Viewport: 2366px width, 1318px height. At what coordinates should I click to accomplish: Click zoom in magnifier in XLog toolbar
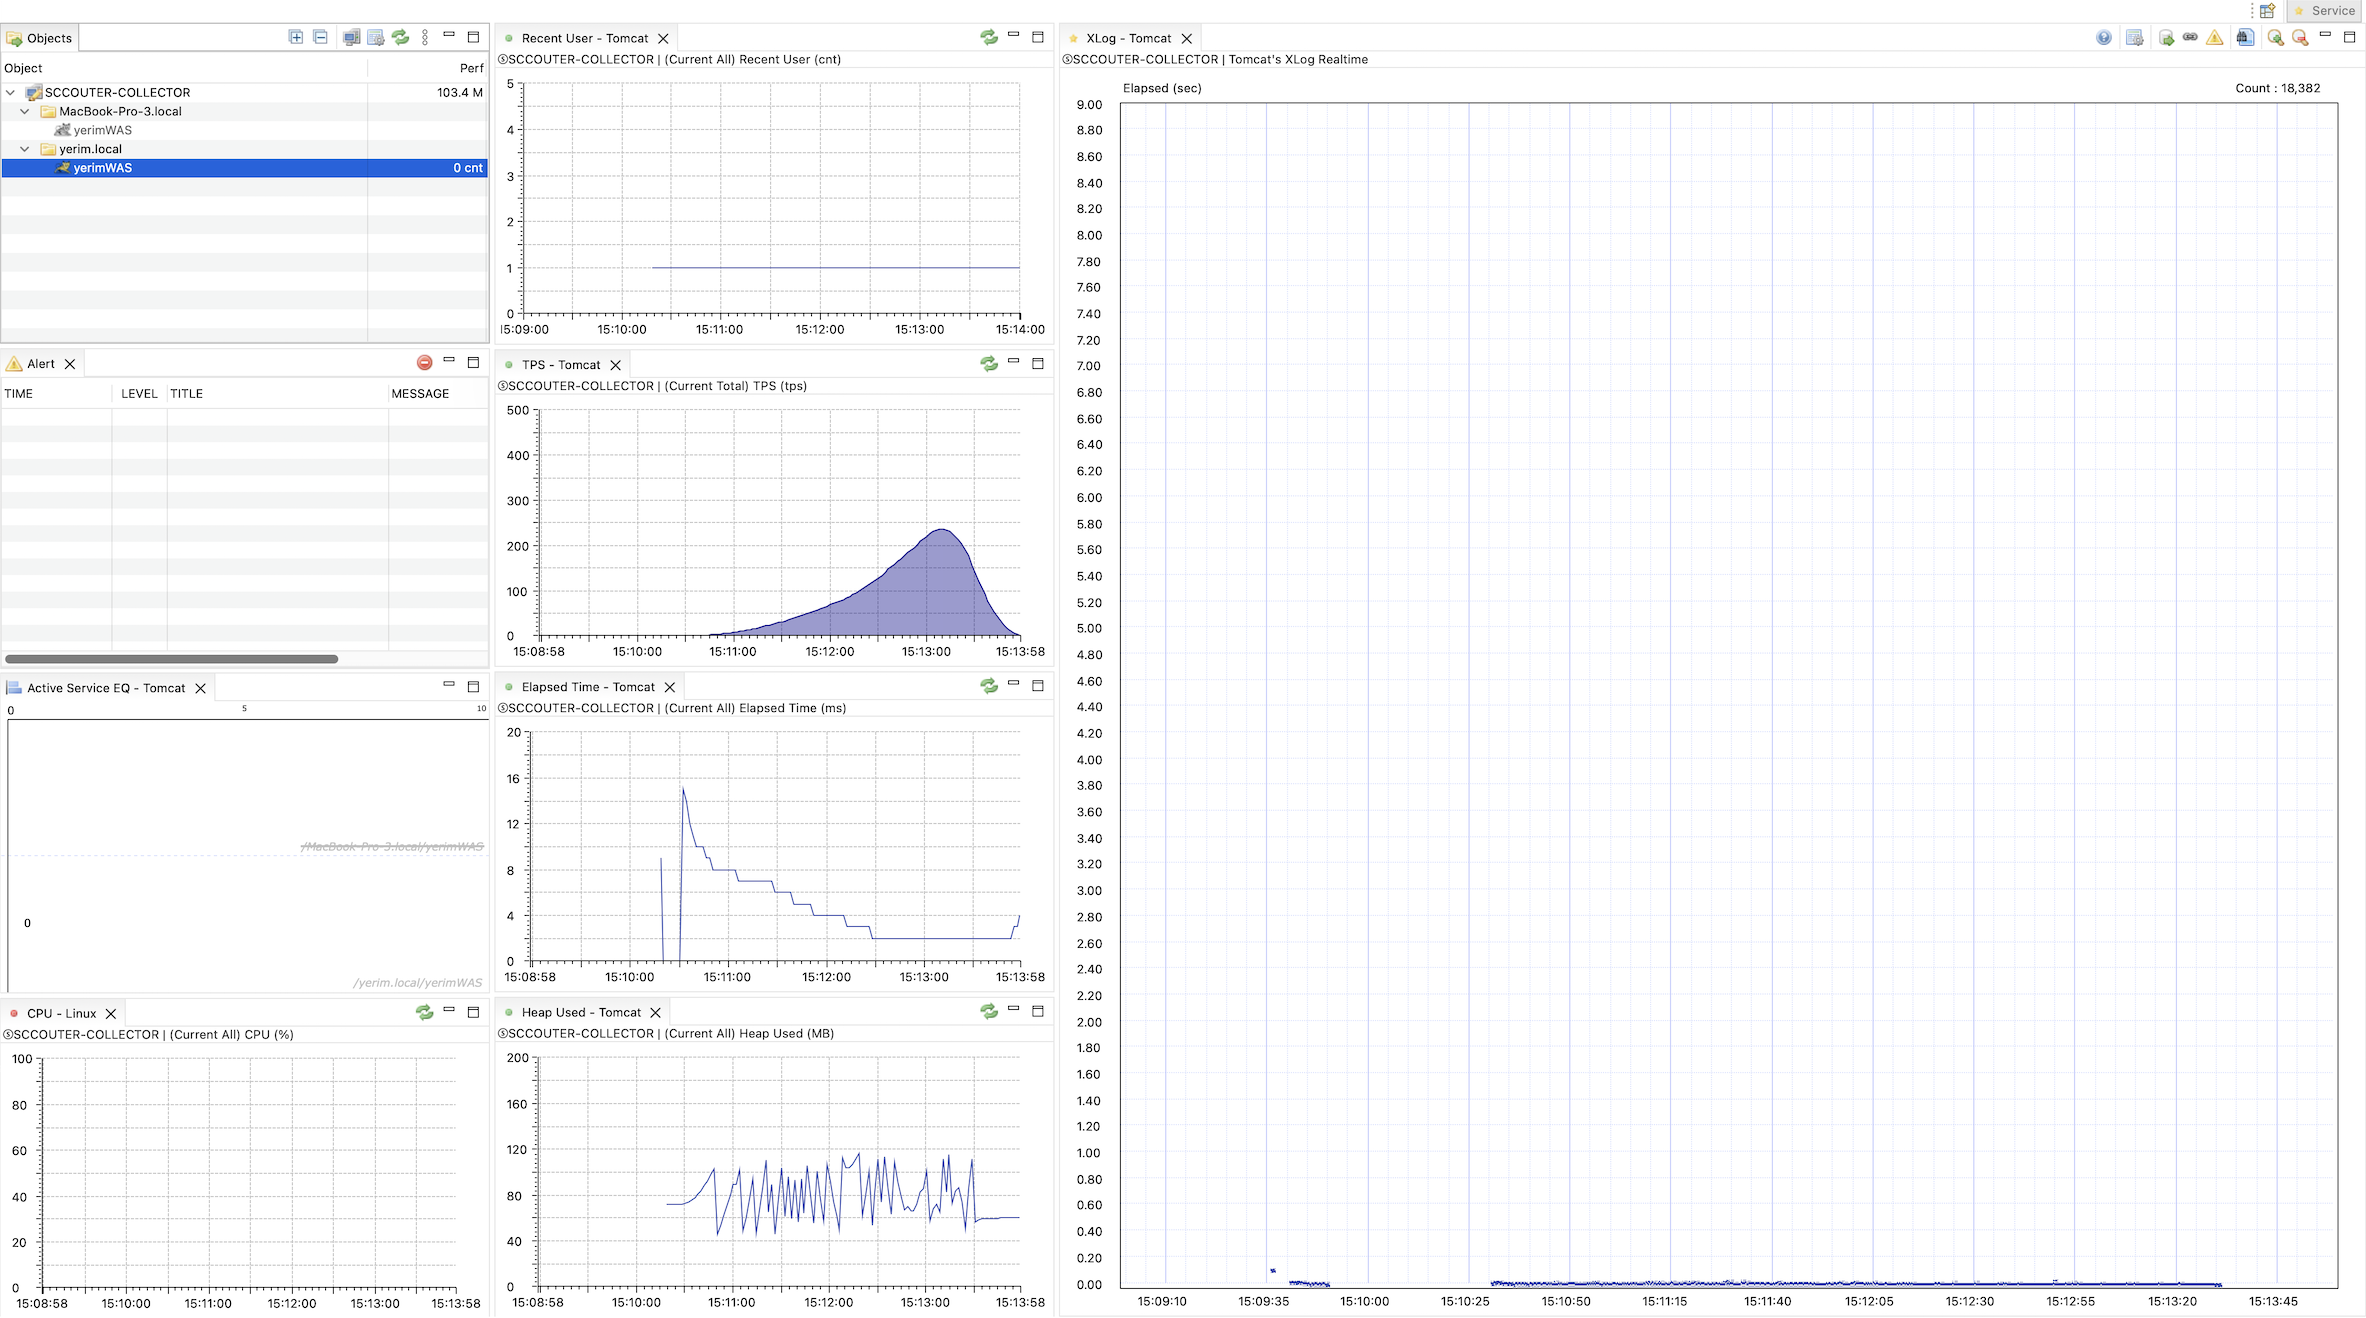(x=2275, y=38)
